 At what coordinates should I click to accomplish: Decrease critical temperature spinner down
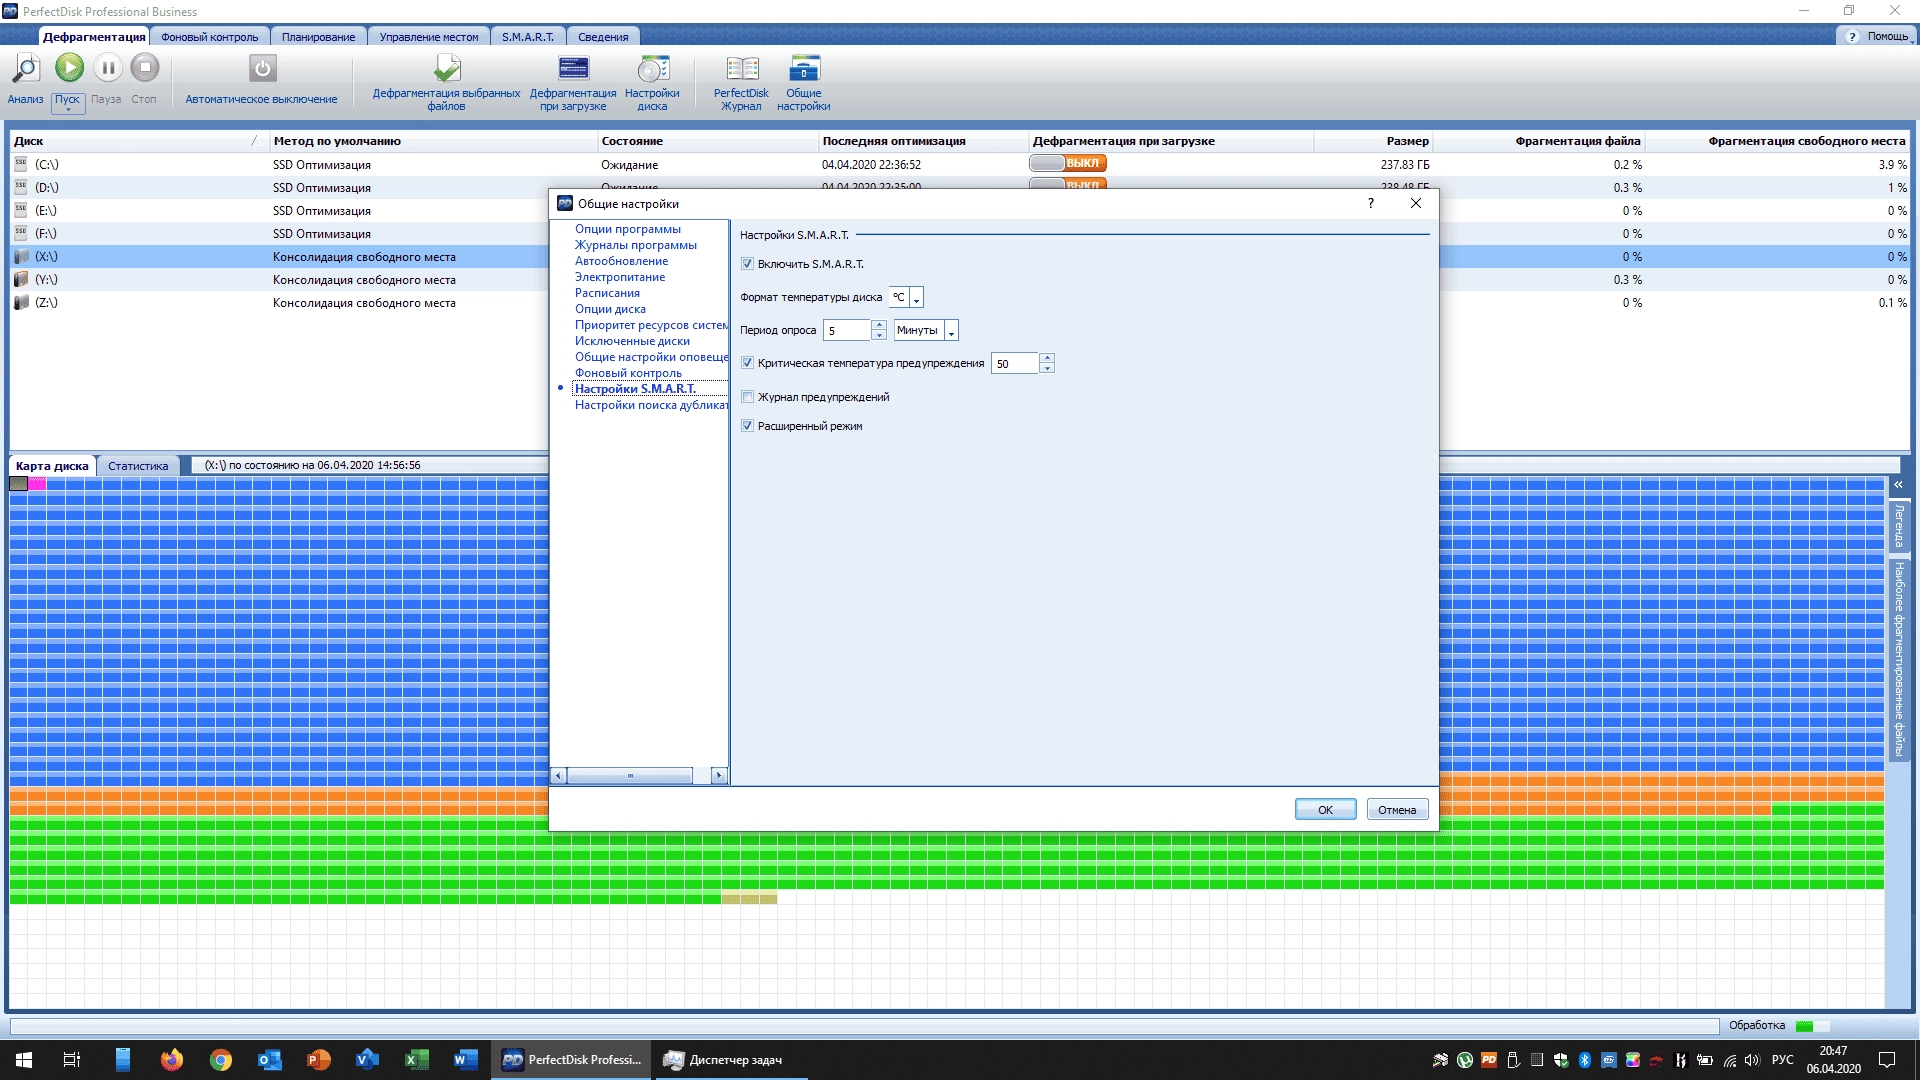pyautogui.click(x=1047, y=368)
